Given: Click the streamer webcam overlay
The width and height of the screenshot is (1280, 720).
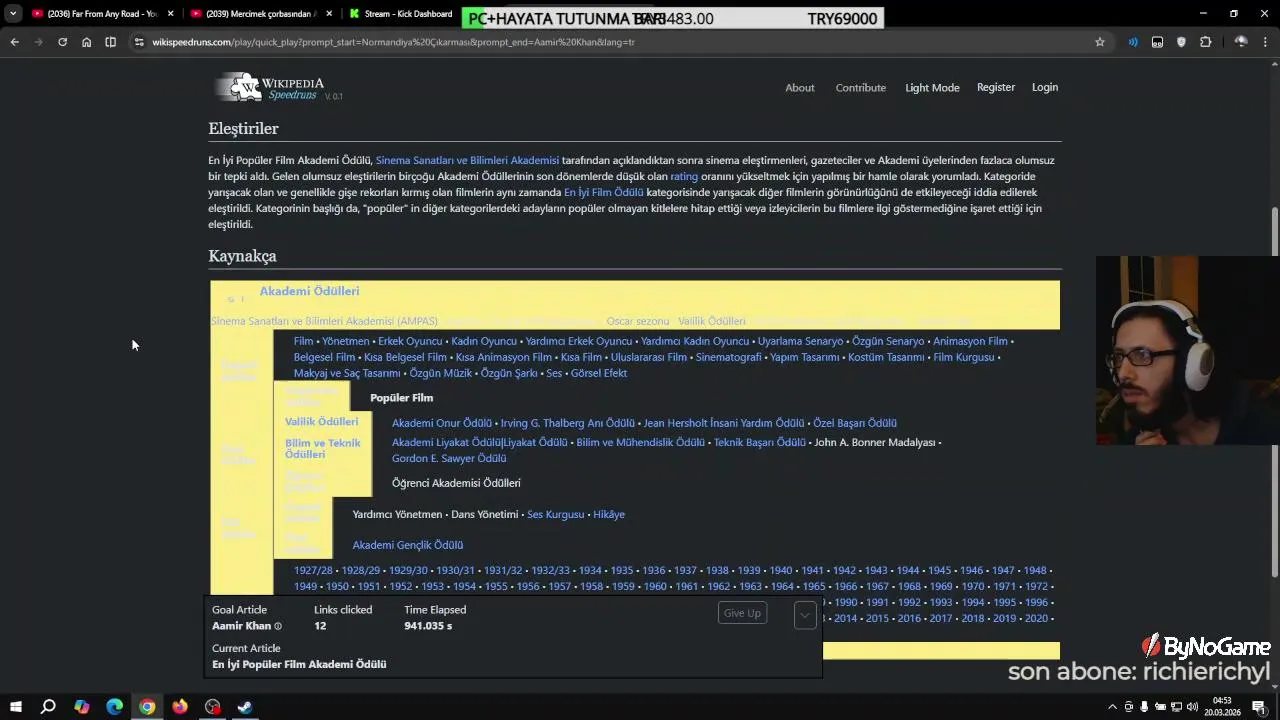Looking at the screenshot, I should (x=1188, y=350).
